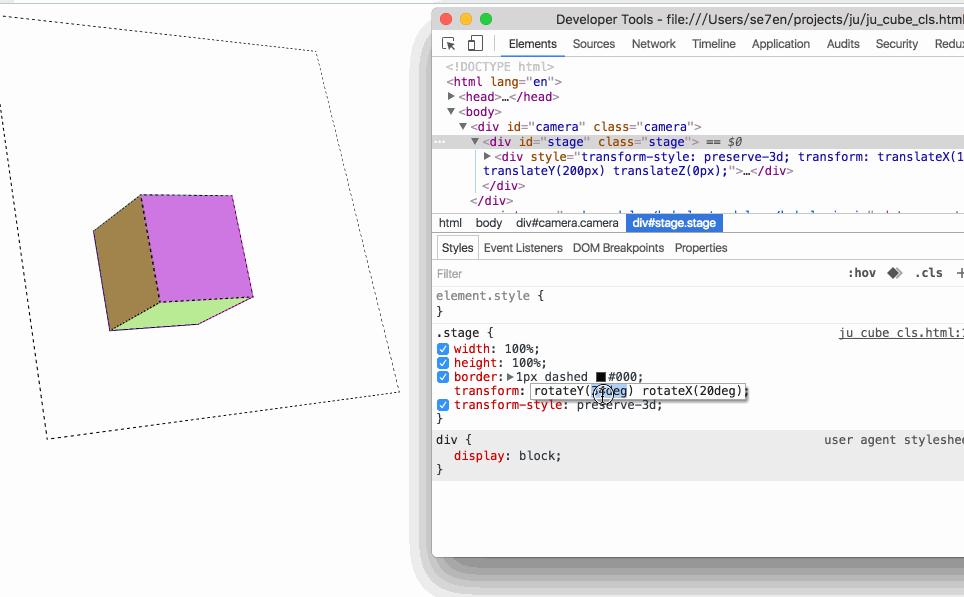
Task: Select the div#stage.stage breadcrumb
Action: click(673, 222)
